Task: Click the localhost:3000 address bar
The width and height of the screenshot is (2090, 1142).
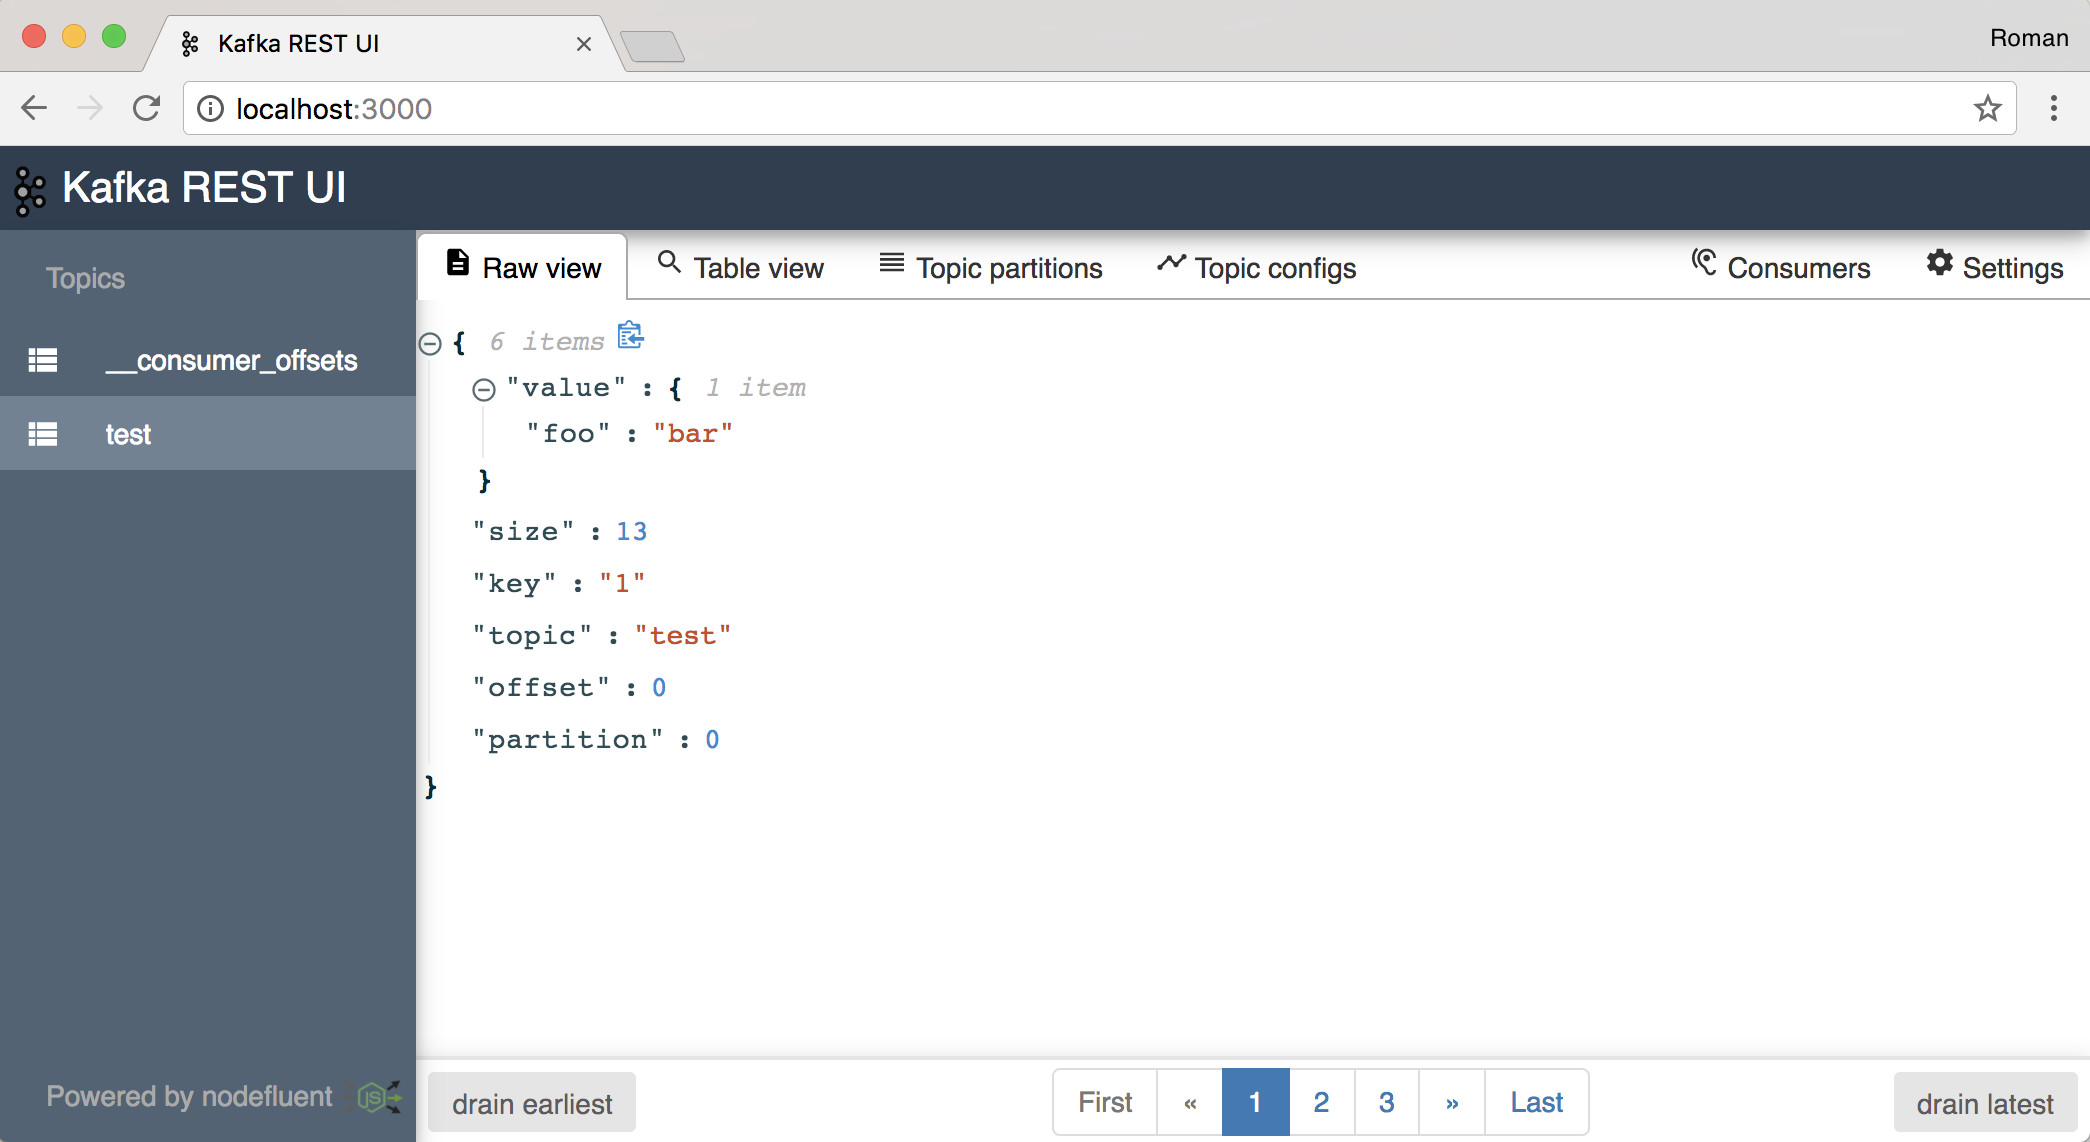Action: click(1000, 108)
